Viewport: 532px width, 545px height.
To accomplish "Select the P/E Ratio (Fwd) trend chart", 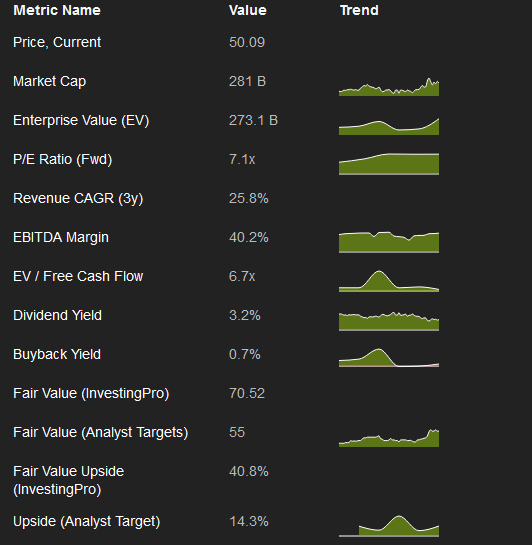I will point(389,164).
